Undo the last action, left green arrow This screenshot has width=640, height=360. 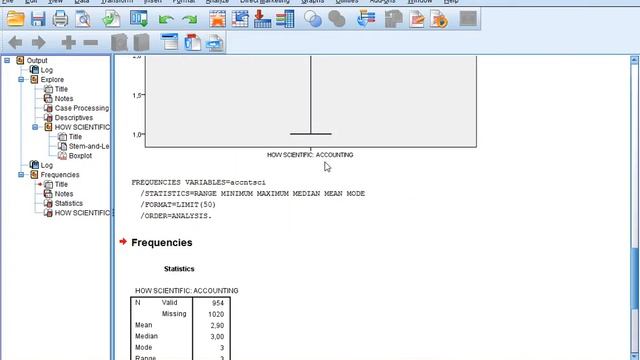coord(166,19)
